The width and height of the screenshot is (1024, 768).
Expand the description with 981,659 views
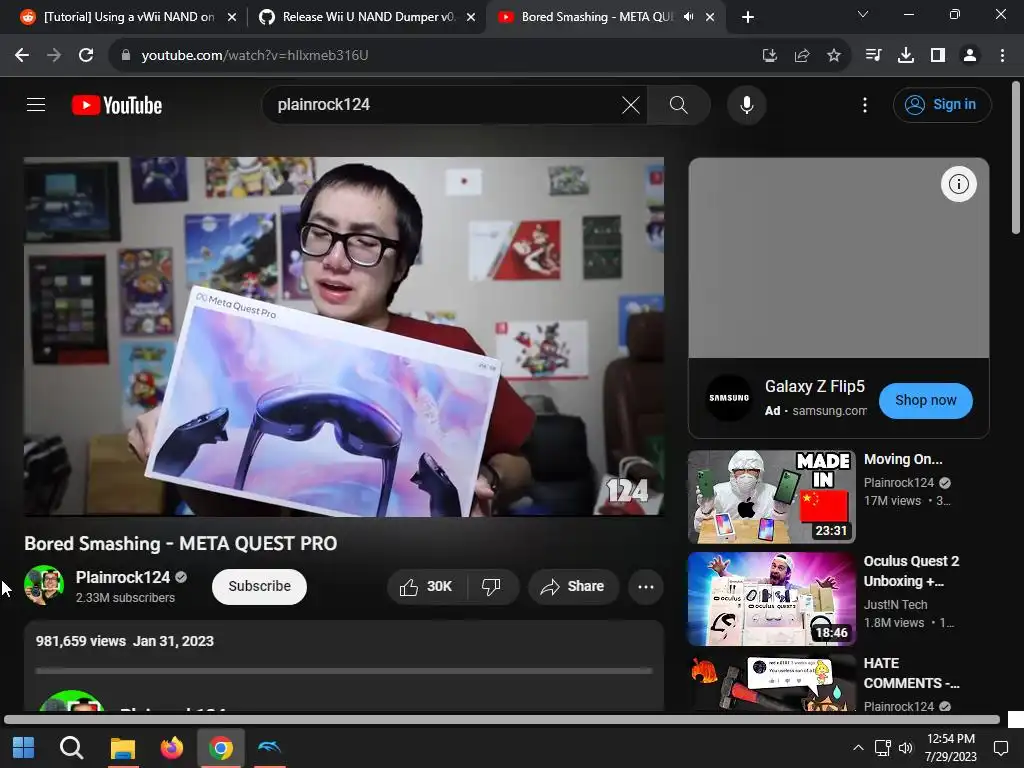point(344,665)
